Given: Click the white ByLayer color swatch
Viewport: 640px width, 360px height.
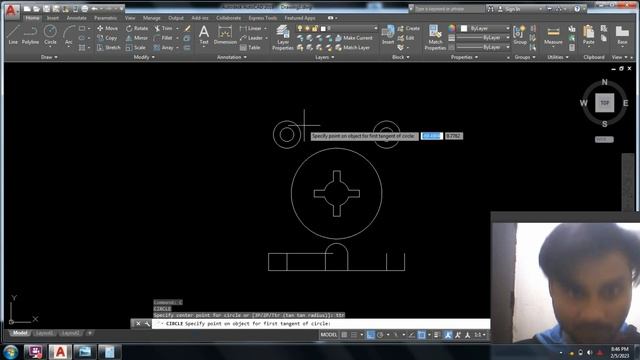Looking at the screenshot, I should click(x=464, y=28).
